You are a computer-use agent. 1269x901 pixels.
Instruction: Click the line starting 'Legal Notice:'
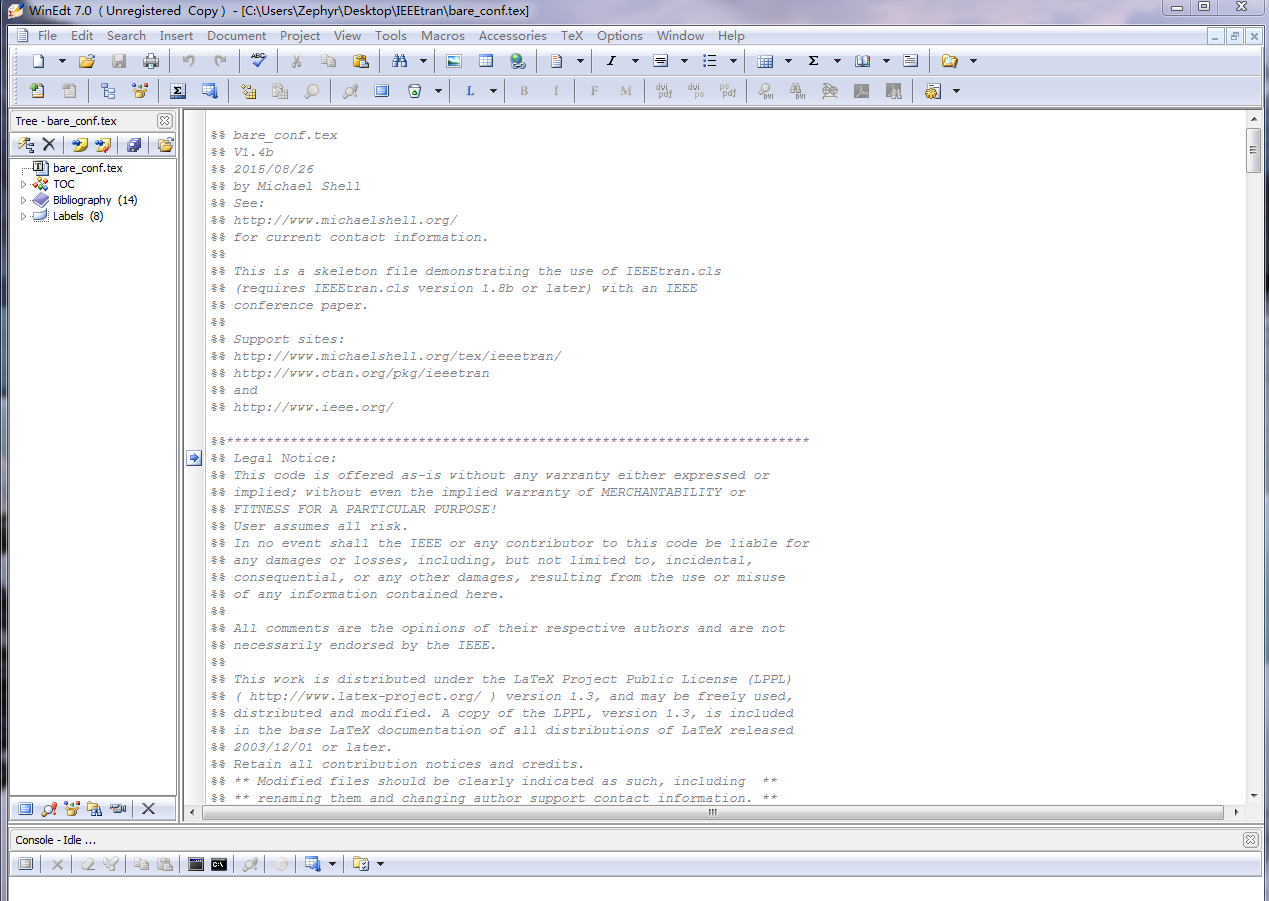tap(274, 458)
